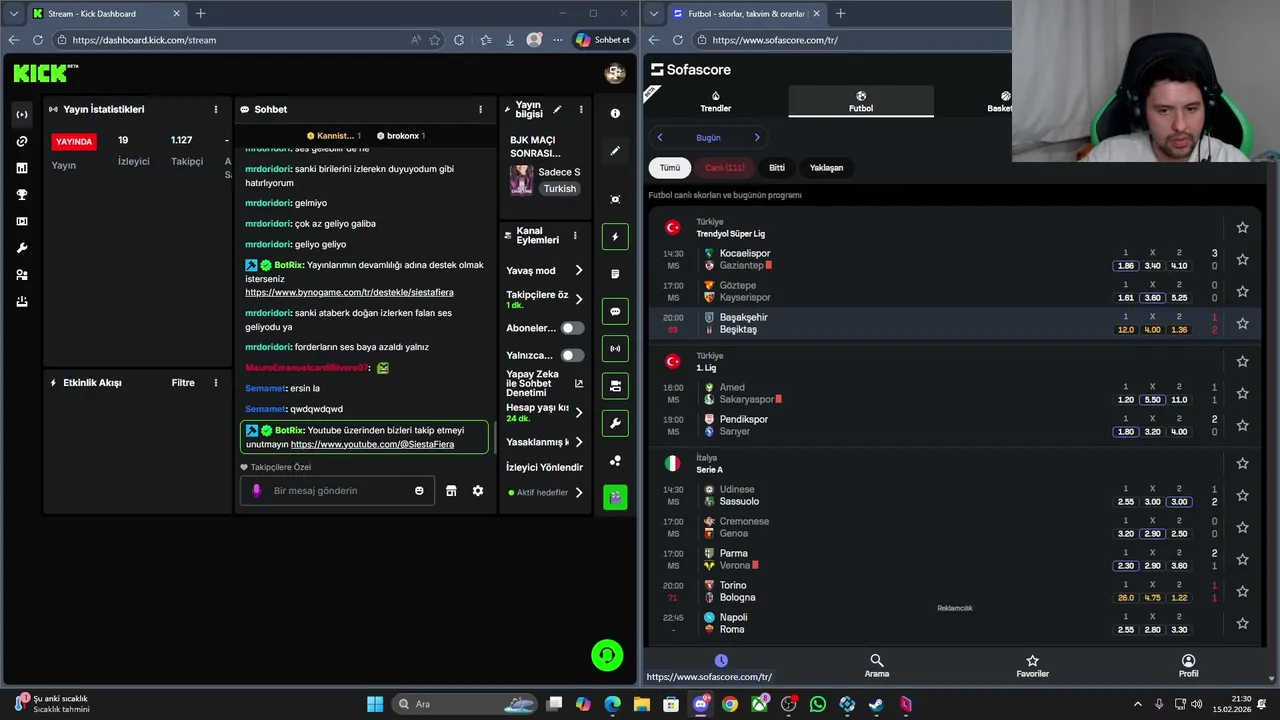Click the taskbar Ara search box
This screenshot has width=1280, height=720.
(463, 704)
